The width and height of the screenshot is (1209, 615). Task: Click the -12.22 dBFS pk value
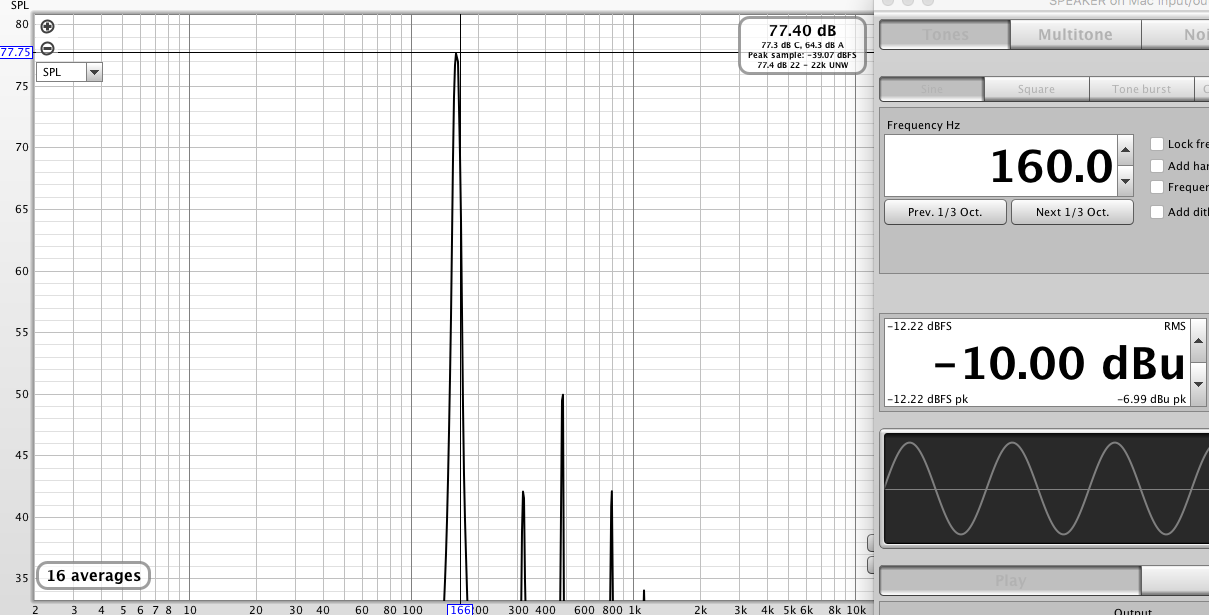click(927, 399)
